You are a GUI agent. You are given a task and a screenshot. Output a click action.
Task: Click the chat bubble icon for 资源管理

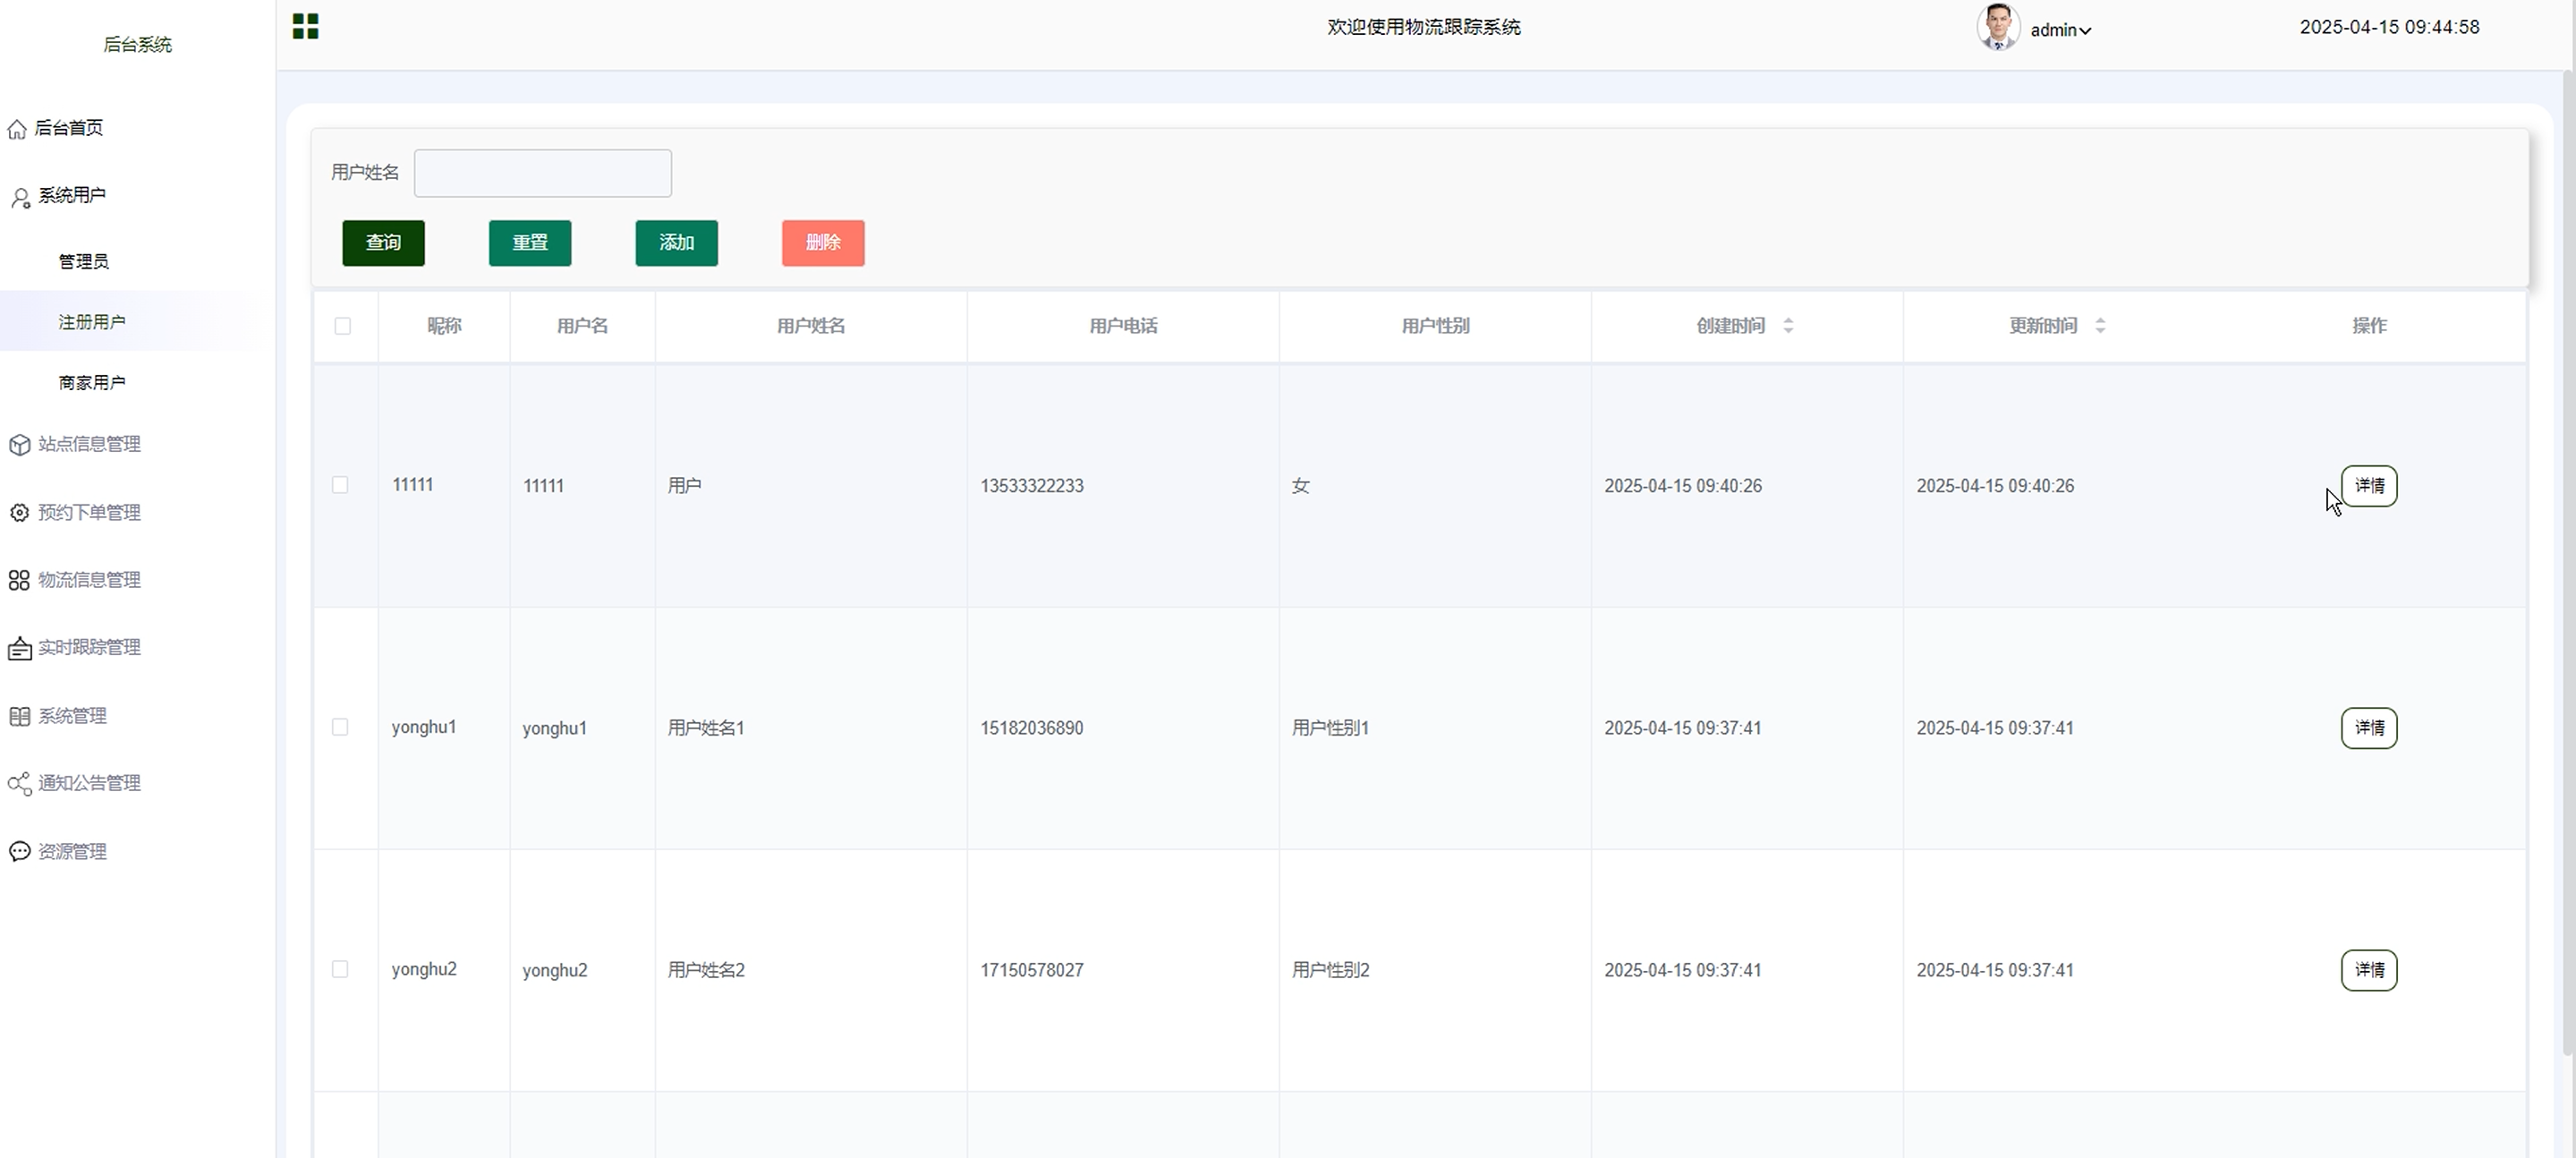pyautogui.click(x=19, y=852)
